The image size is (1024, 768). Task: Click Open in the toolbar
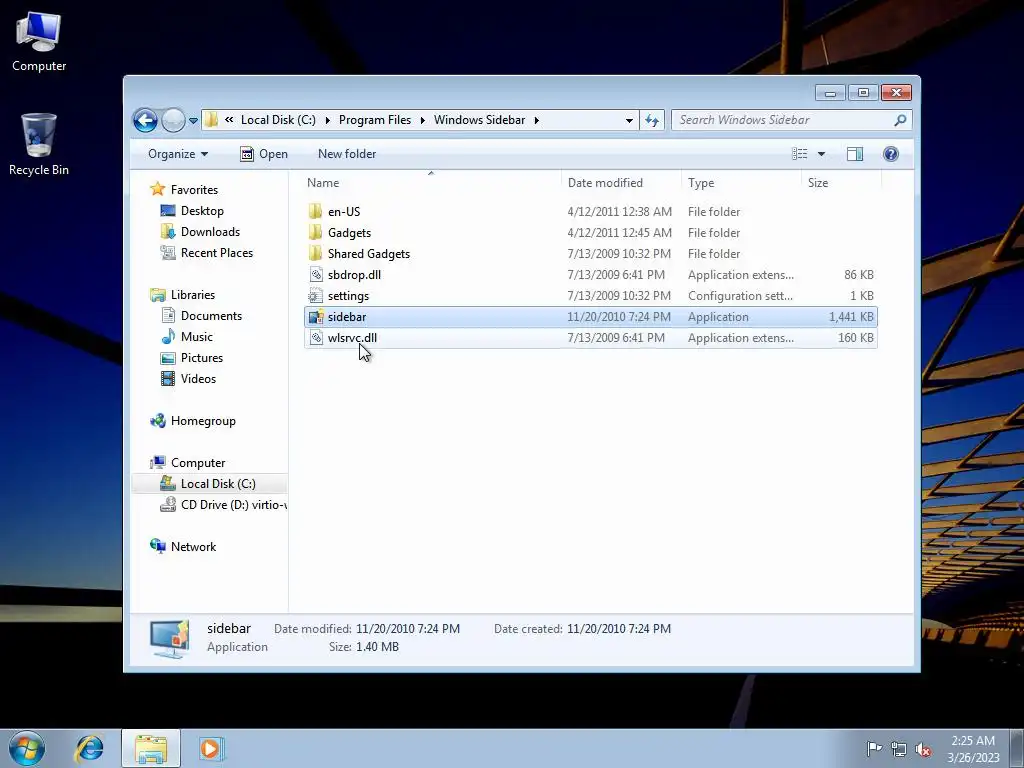[264, 154]
